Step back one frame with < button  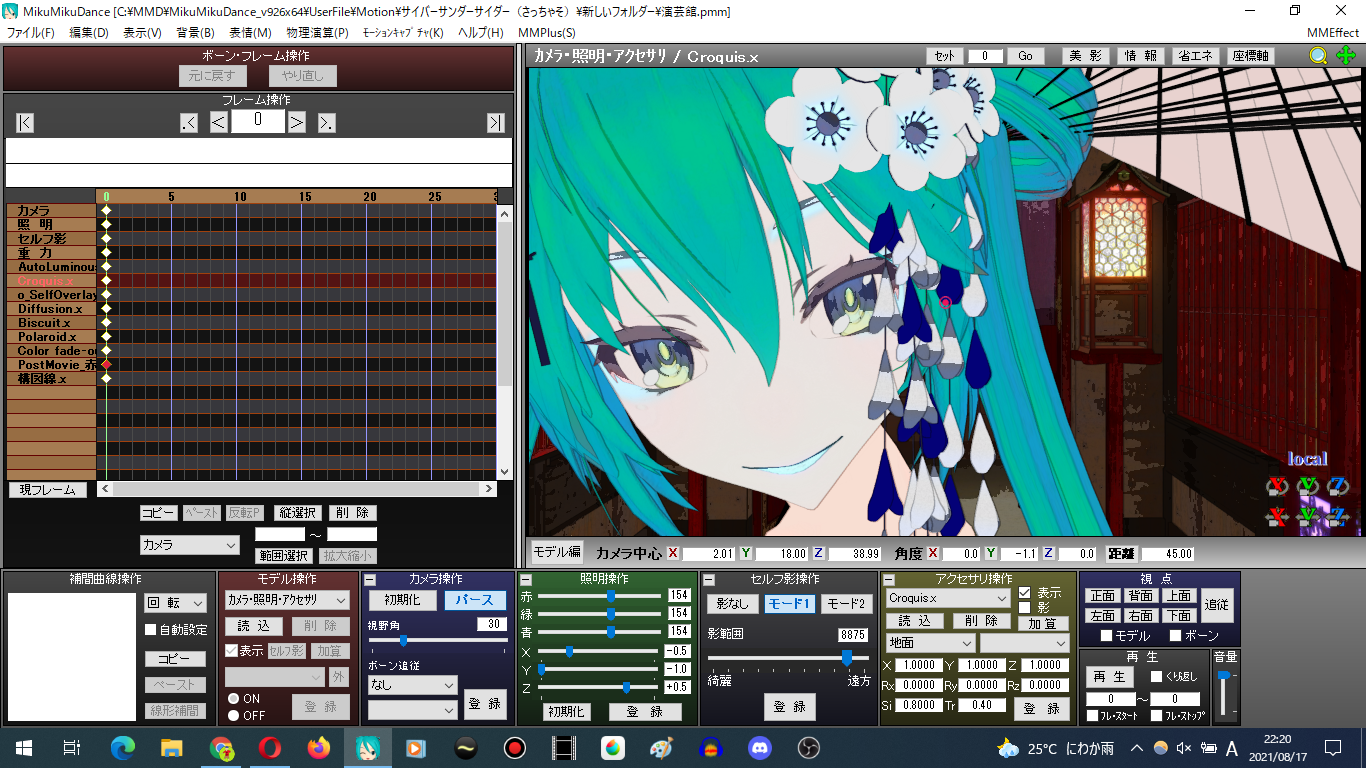pos(219,122)
